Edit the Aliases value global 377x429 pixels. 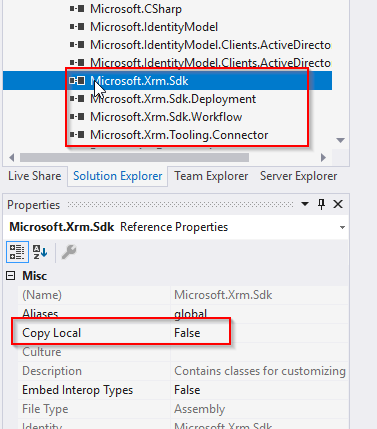coord(190,314)
